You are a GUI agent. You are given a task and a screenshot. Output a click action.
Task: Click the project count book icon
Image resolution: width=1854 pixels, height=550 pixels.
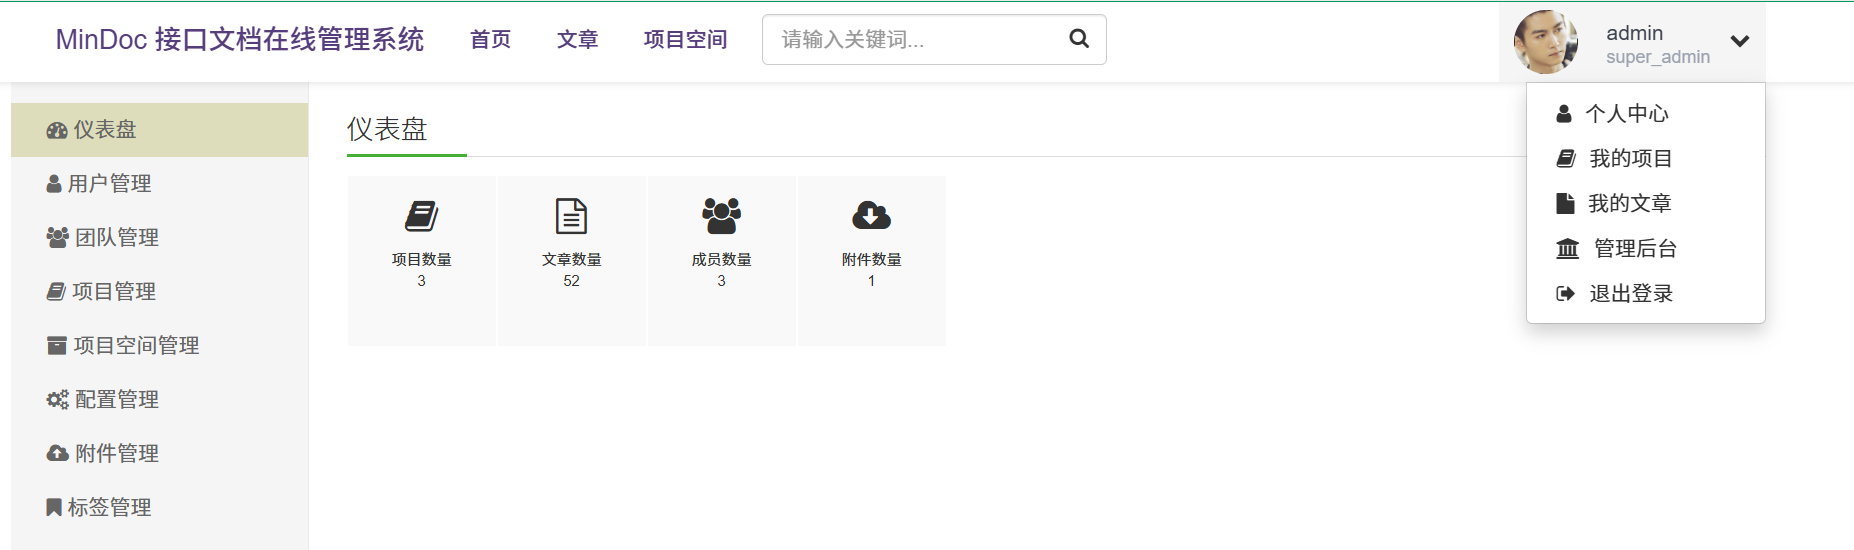tap(421, 215)
